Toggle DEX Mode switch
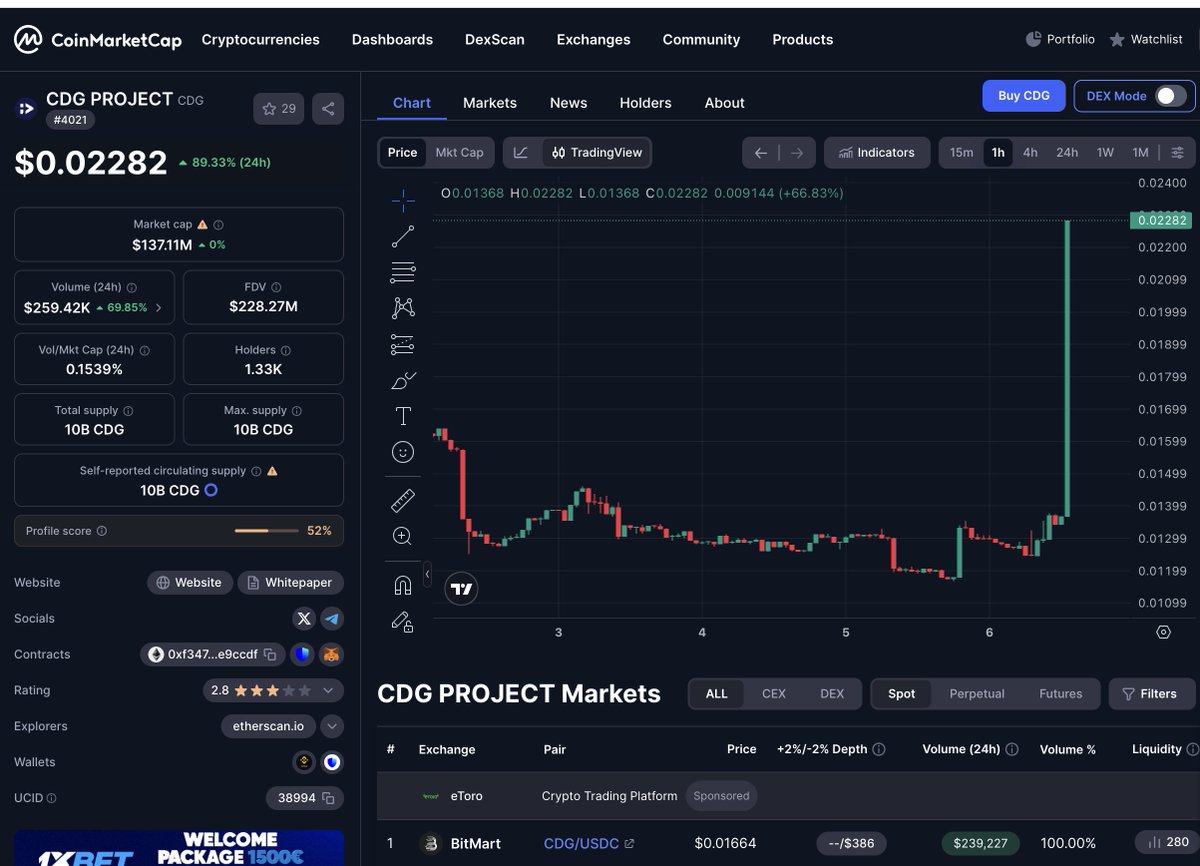The height and width of the screenshot is (866, 1200). [1171, 96]
